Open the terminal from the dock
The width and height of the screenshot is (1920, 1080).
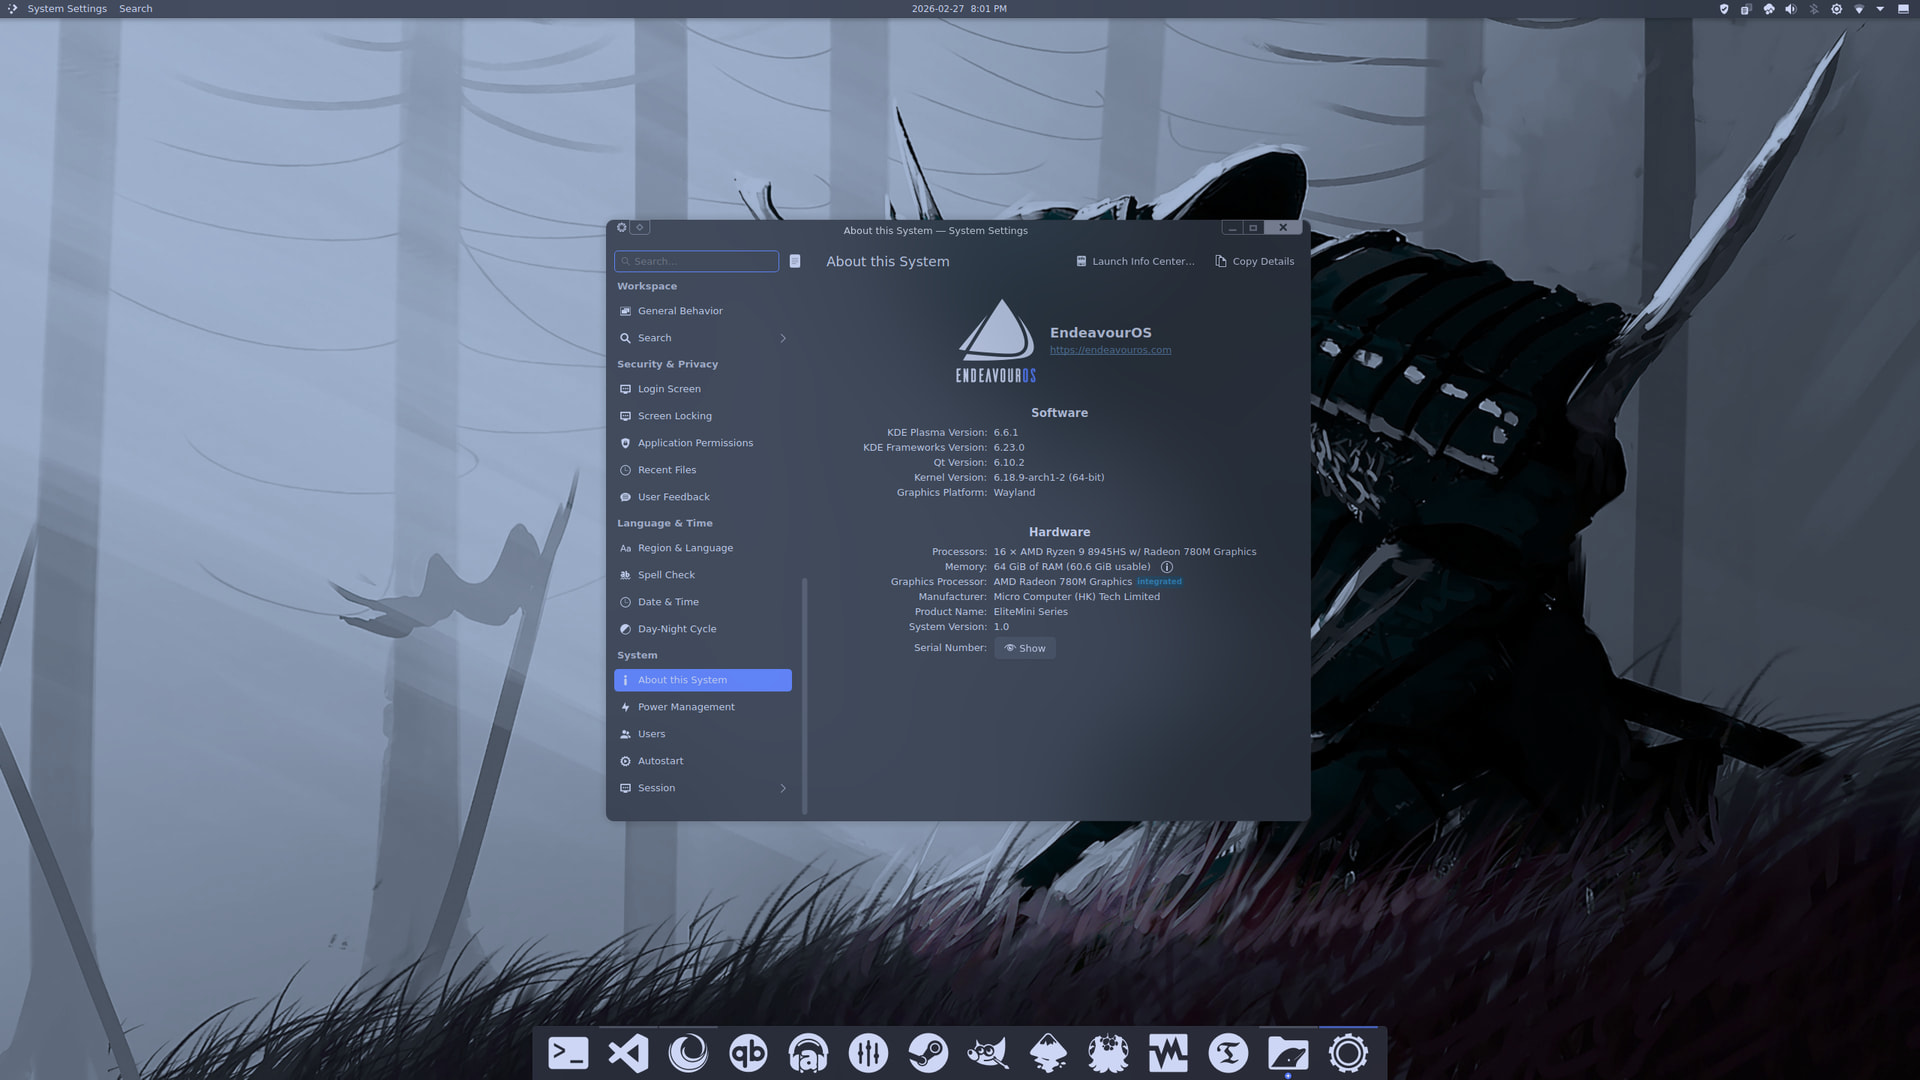568,1053
